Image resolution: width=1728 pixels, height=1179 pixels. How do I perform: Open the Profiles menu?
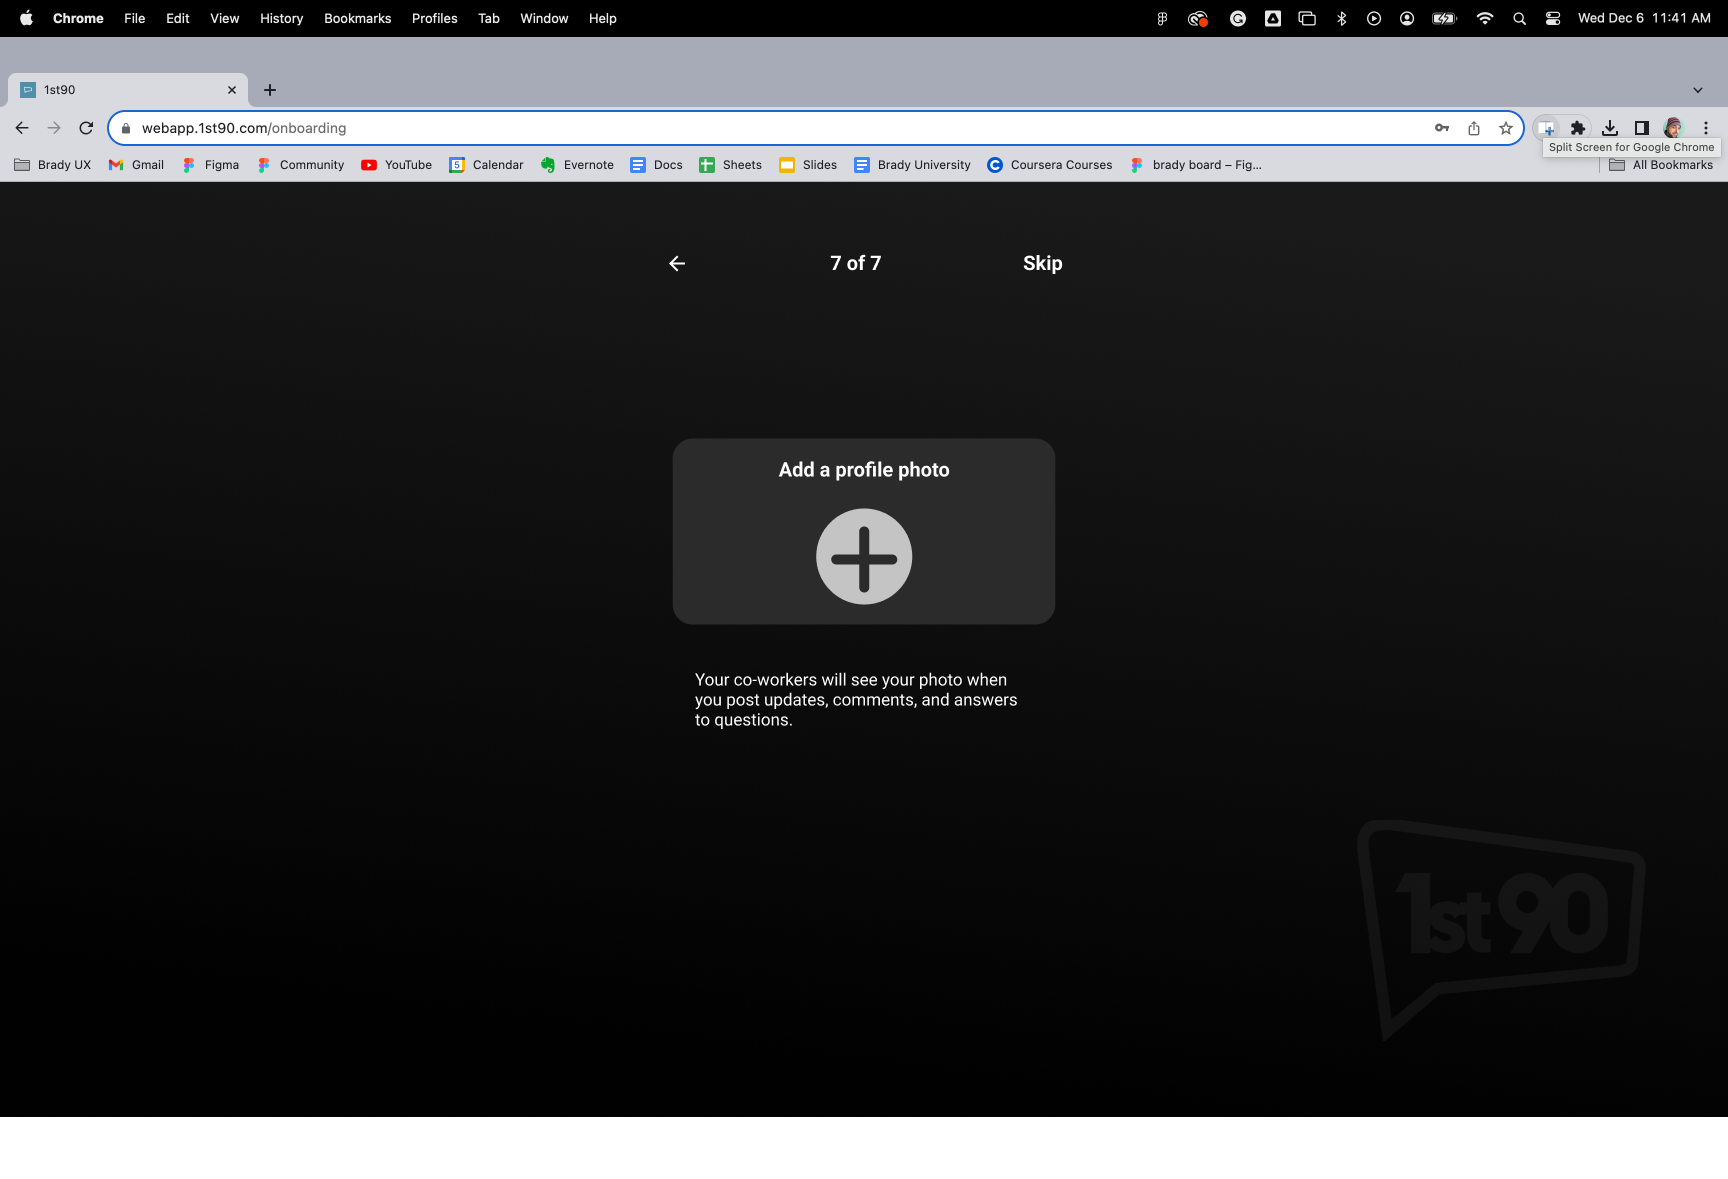coord(435,18)
